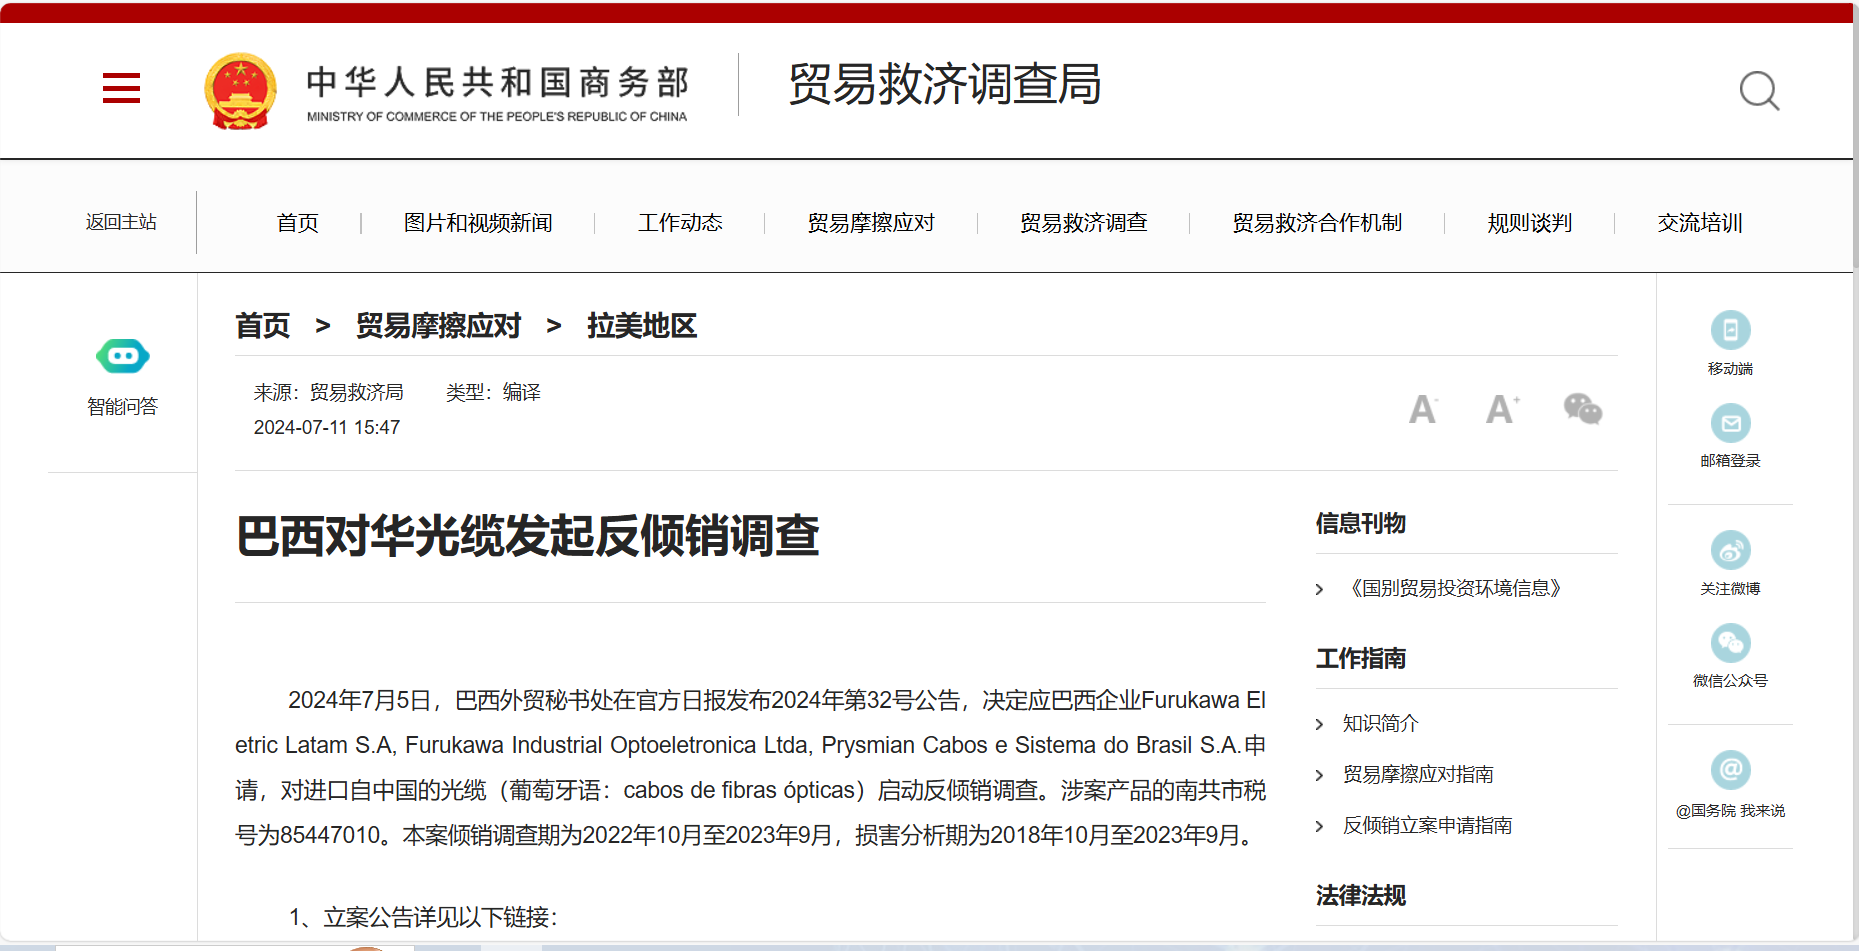The image size is (1859, 951).
Task: Click the 关注微博 Weibo icon
Action: [1730, 550]
